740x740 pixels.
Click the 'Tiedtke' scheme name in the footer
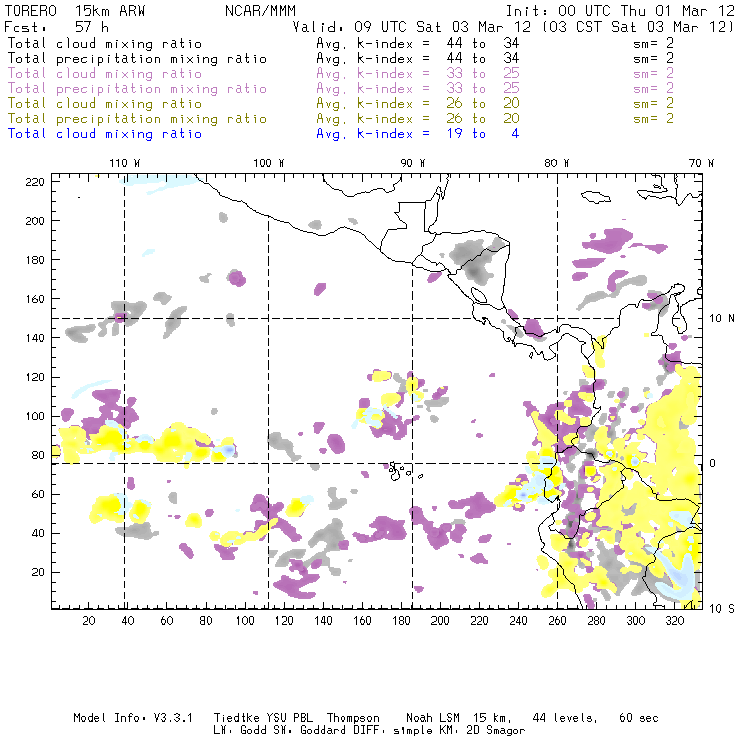pos(236,718)
